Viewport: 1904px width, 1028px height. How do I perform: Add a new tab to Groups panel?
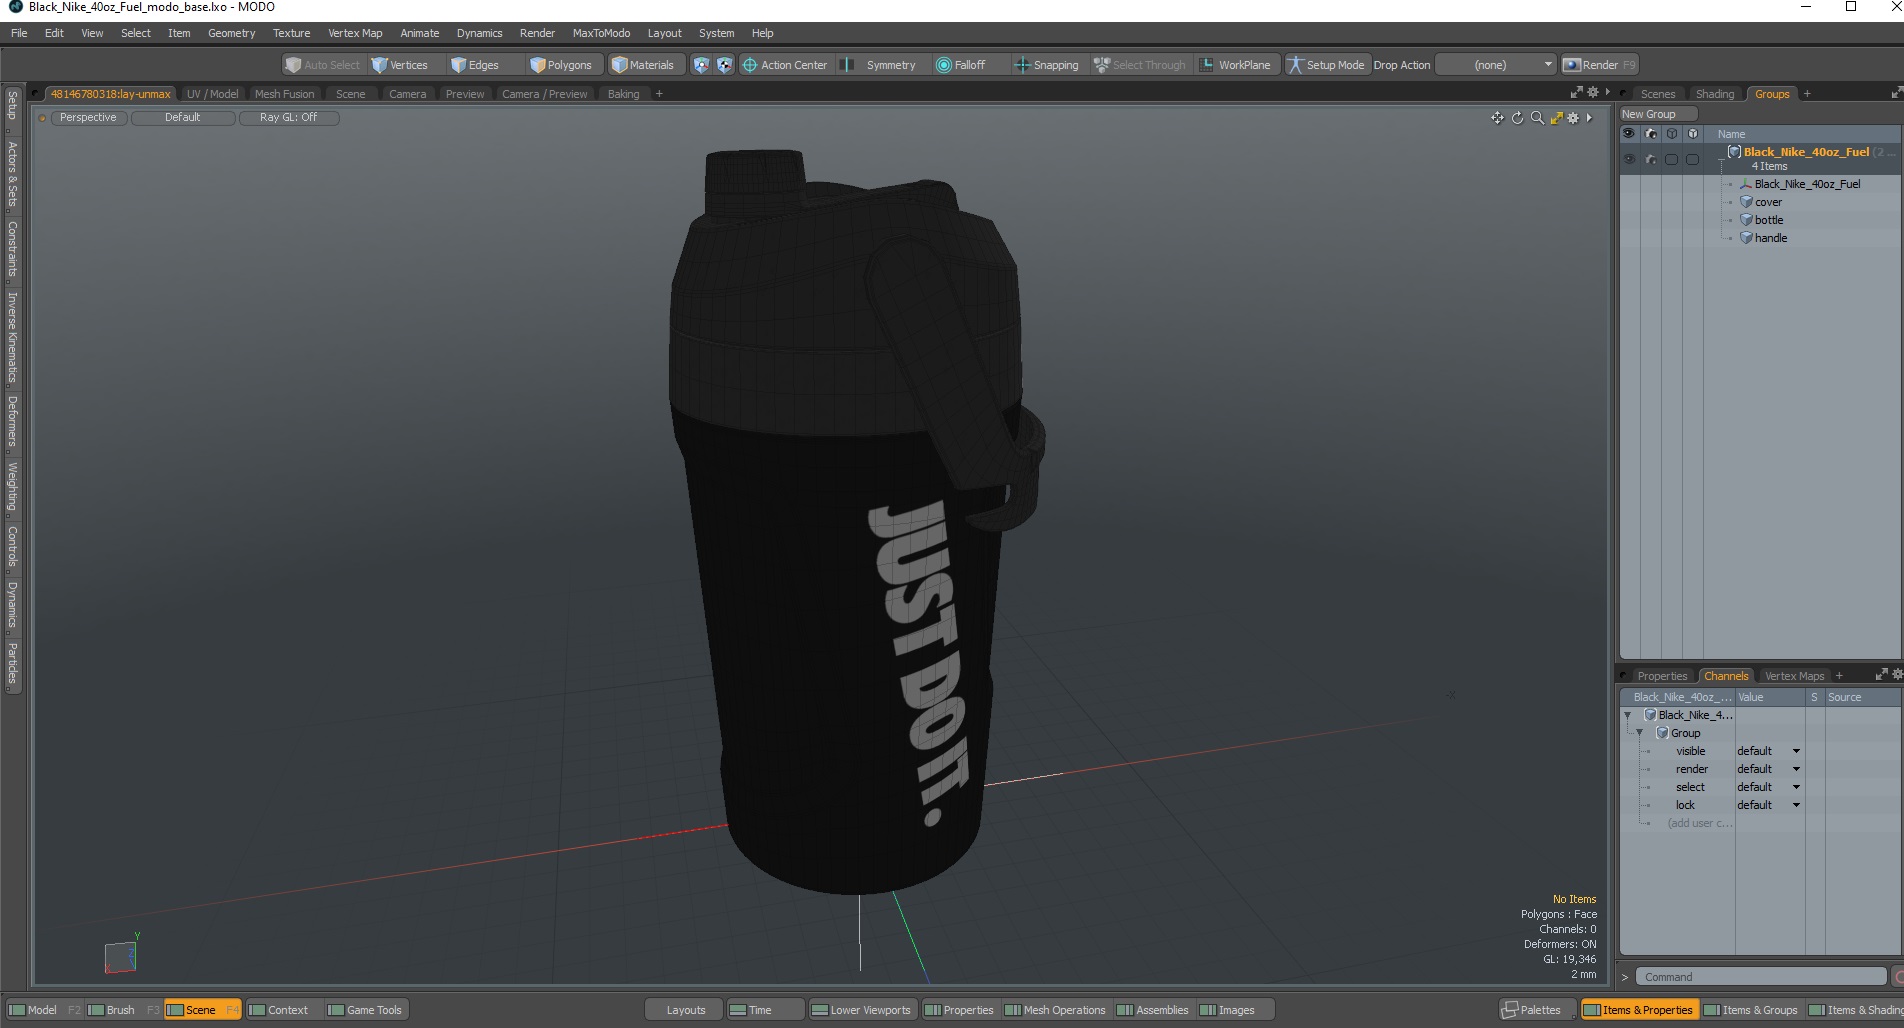point(1807,94)
